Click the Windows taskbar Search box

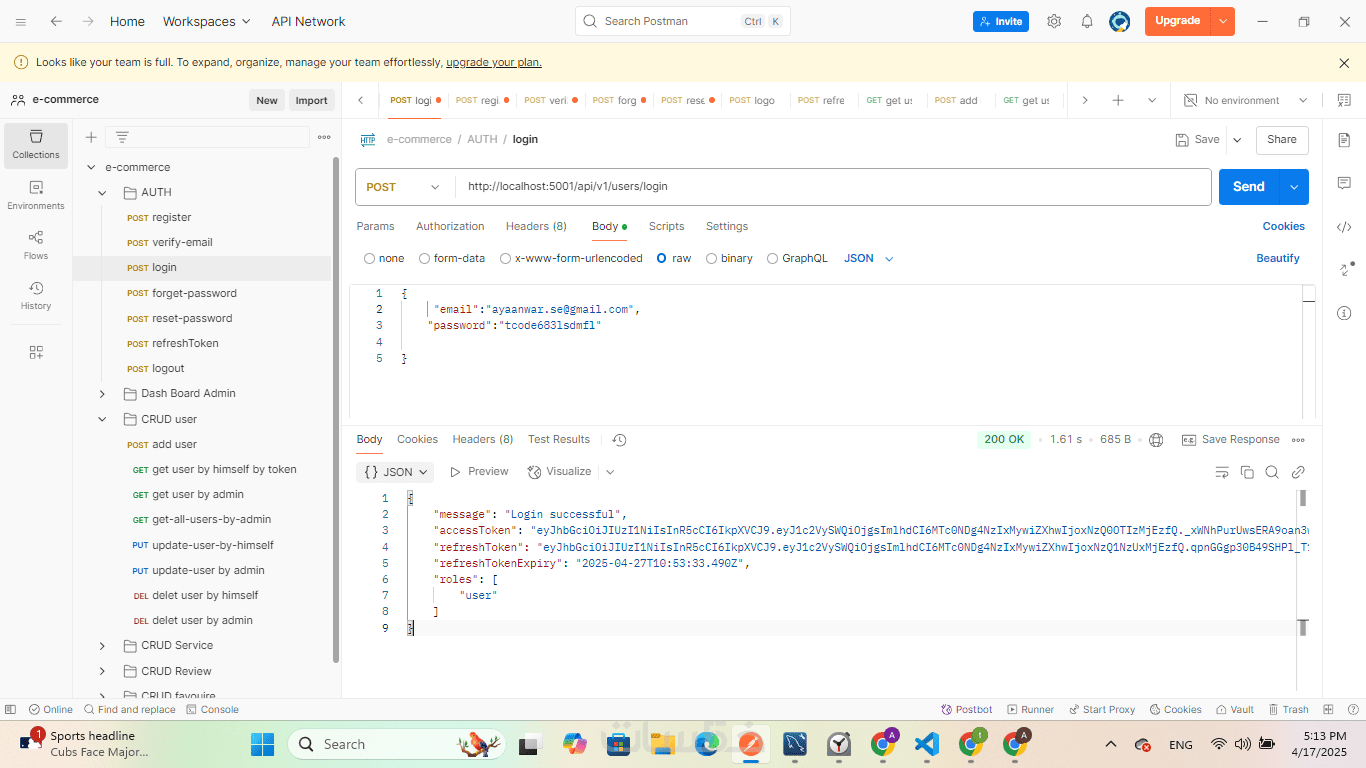398,744
